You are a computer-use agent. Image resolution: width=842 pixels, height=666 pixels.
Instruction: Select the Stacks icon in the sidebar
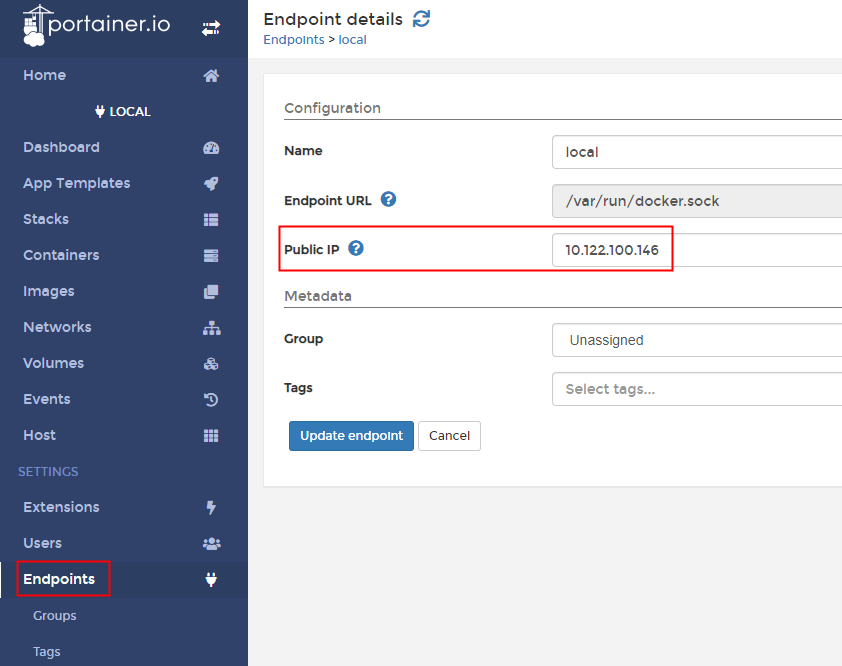[211, 219]
